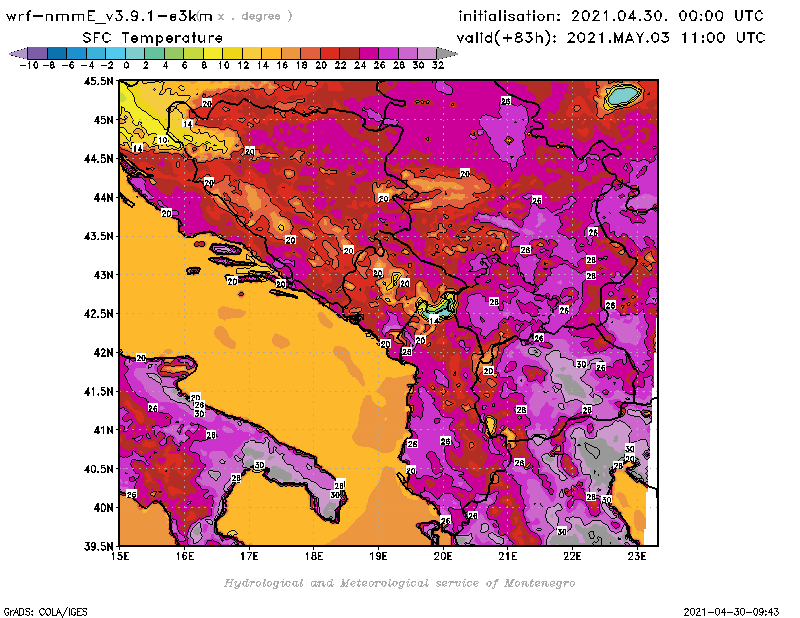Pick the legend swatch between 28 and 30
This screenshot has width=800, height=618.
[407, 53]
